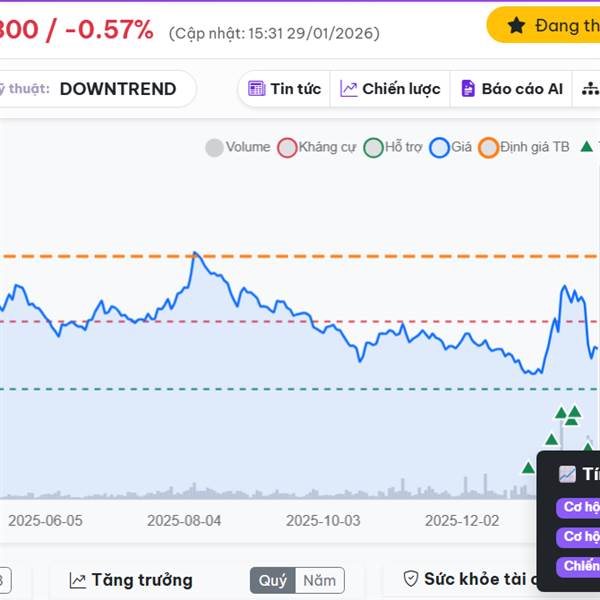Click the Báo cáo AI document icon
Screen dimensions: 600x600
click(467, 89)
